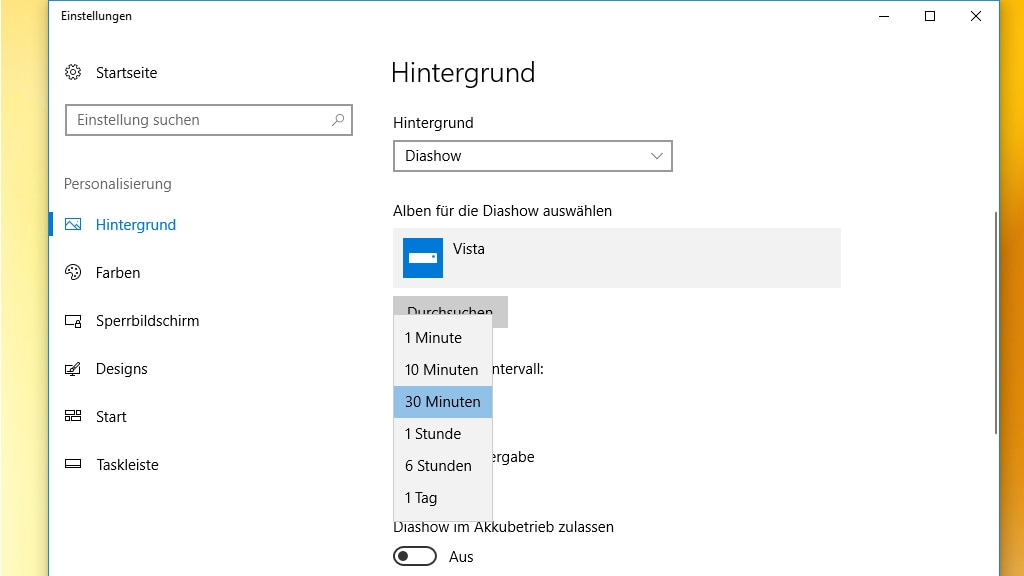
Task: Open the Hintergrund Diashow dropdown
Action: click(532, 156)
